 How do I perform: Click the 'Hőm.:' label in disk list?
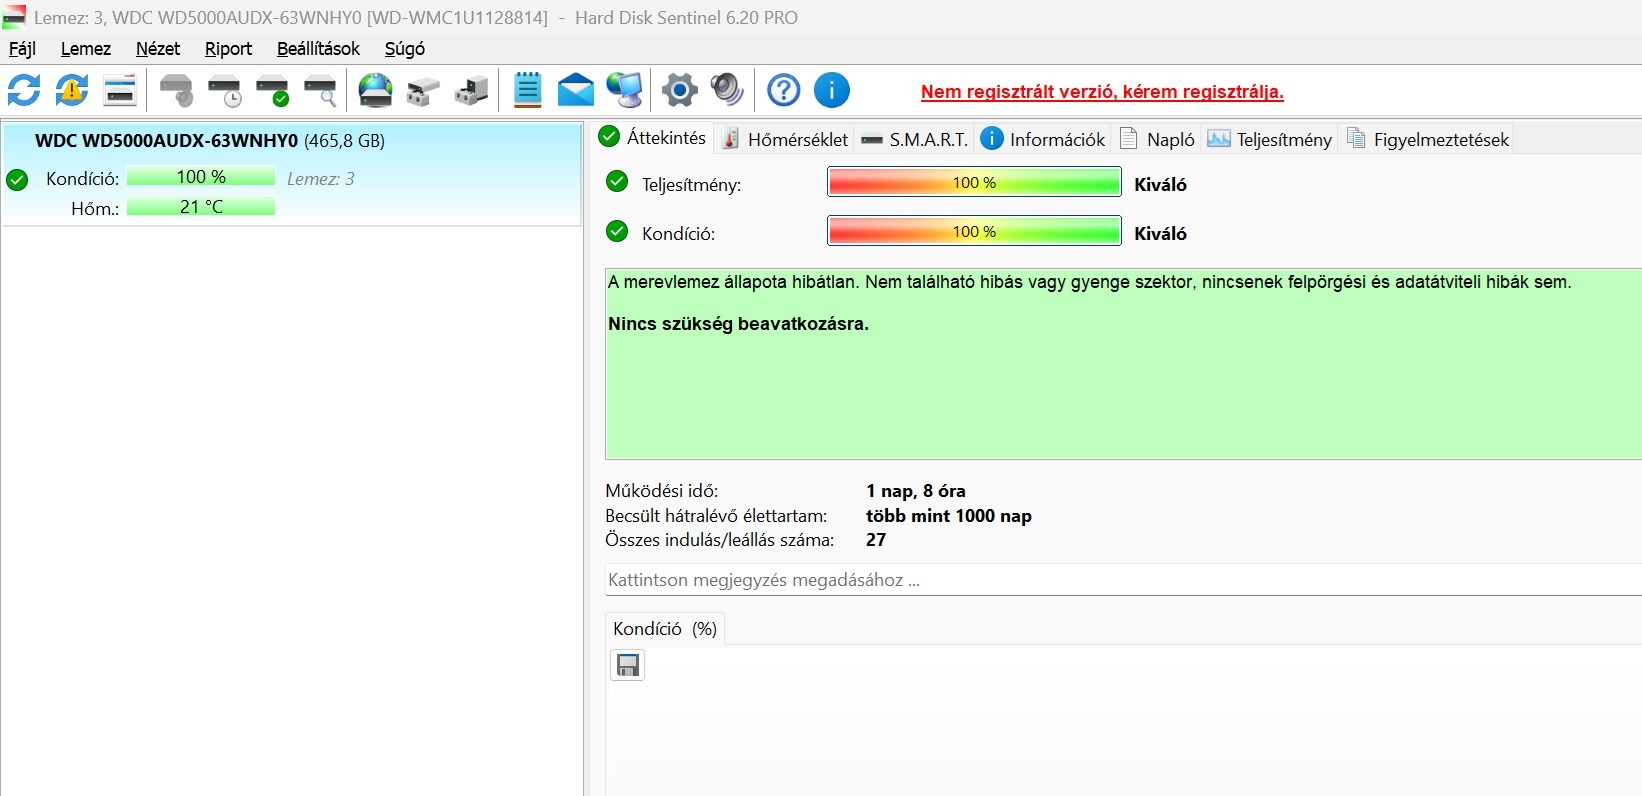click(95, 209)
